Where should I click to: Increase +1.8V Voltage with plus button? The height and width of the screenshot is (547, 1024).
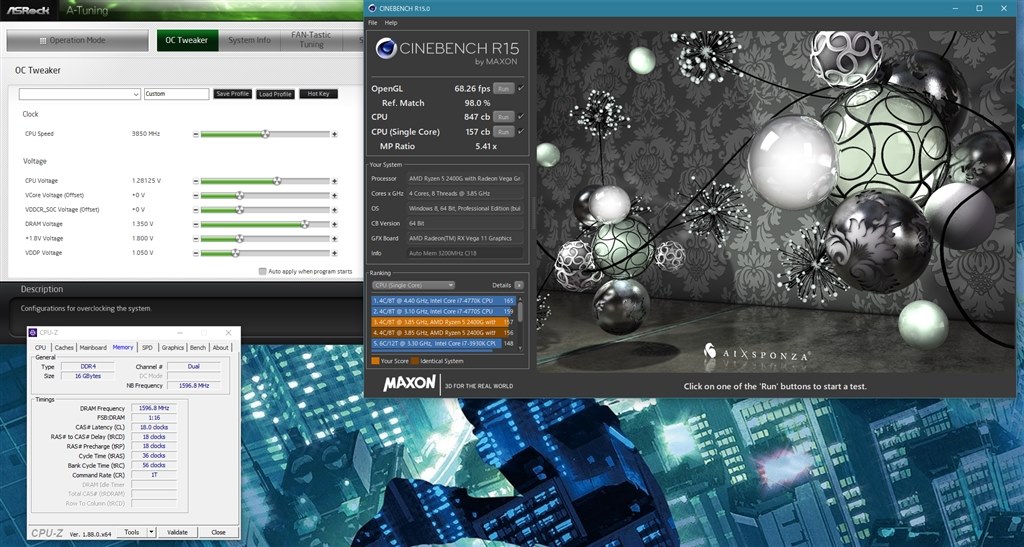pyautogui.click(x=334, y=239)
